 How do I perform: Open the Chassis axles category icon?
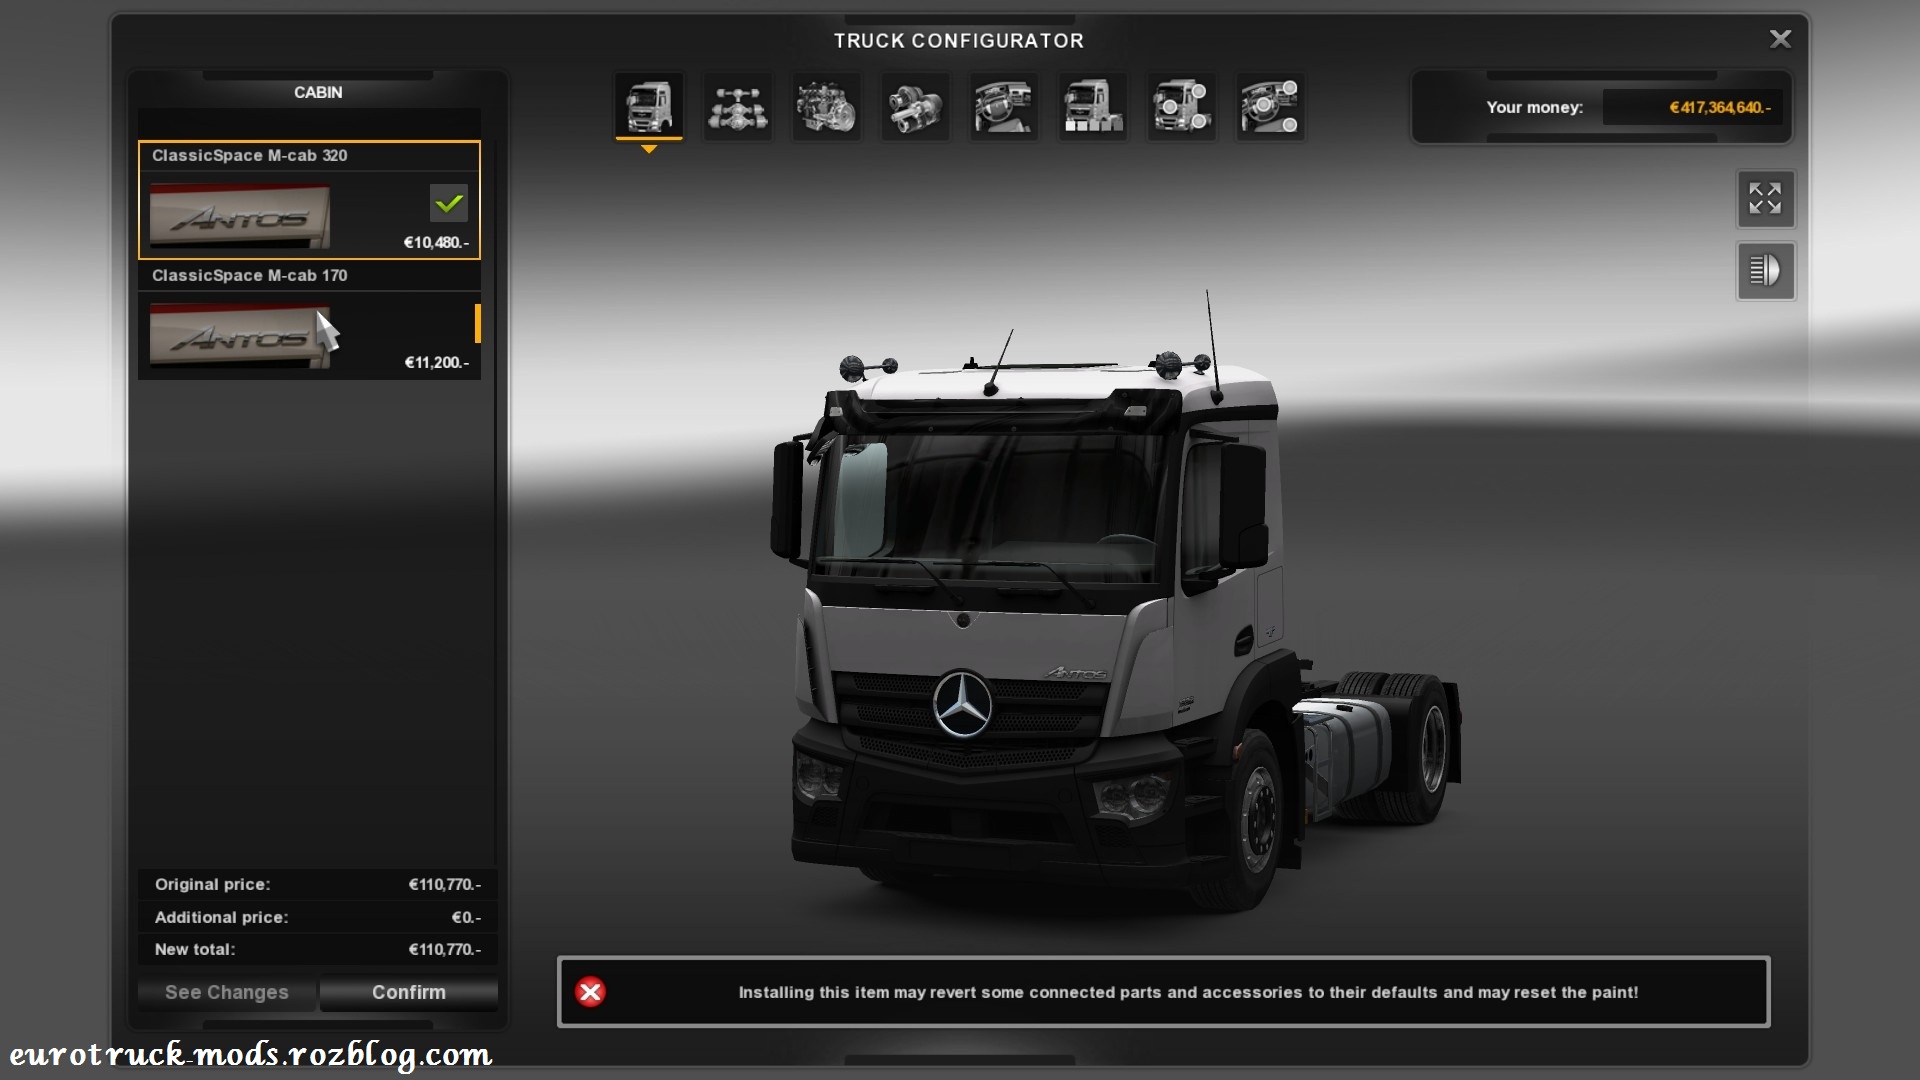(738, 106)
